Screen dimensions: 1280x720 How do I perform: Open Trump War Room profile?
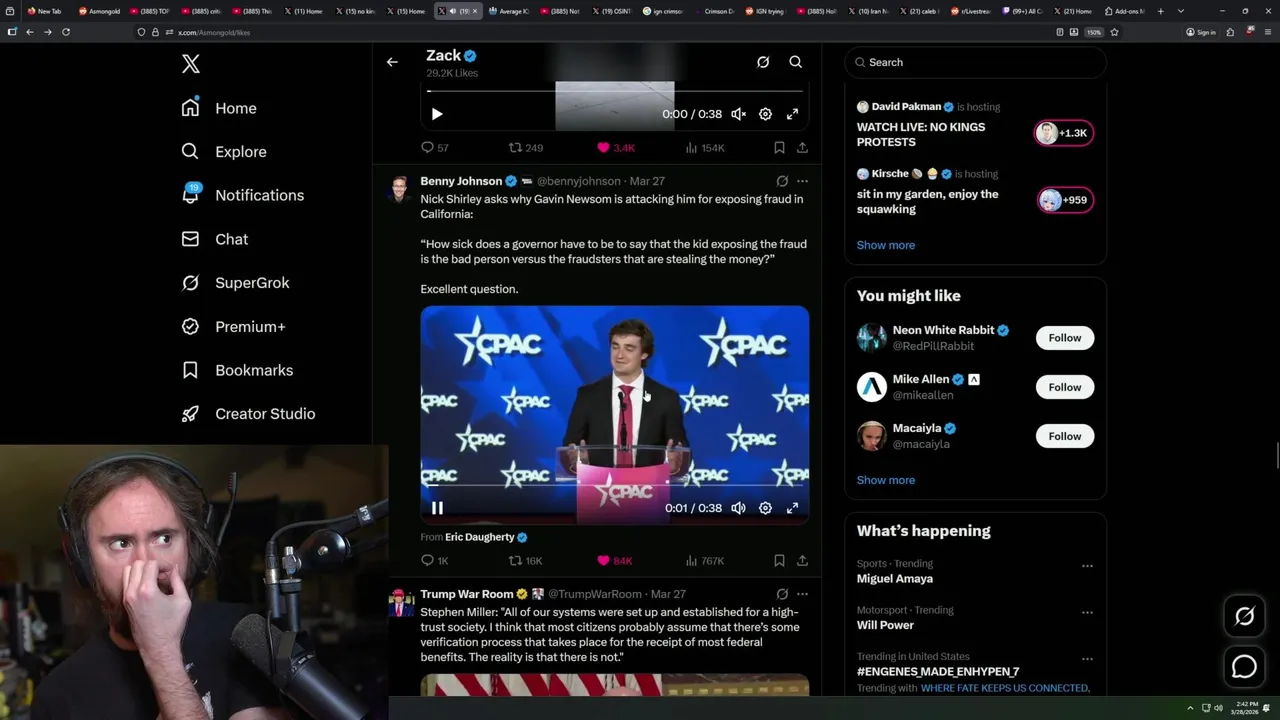[x=467, y=594]
